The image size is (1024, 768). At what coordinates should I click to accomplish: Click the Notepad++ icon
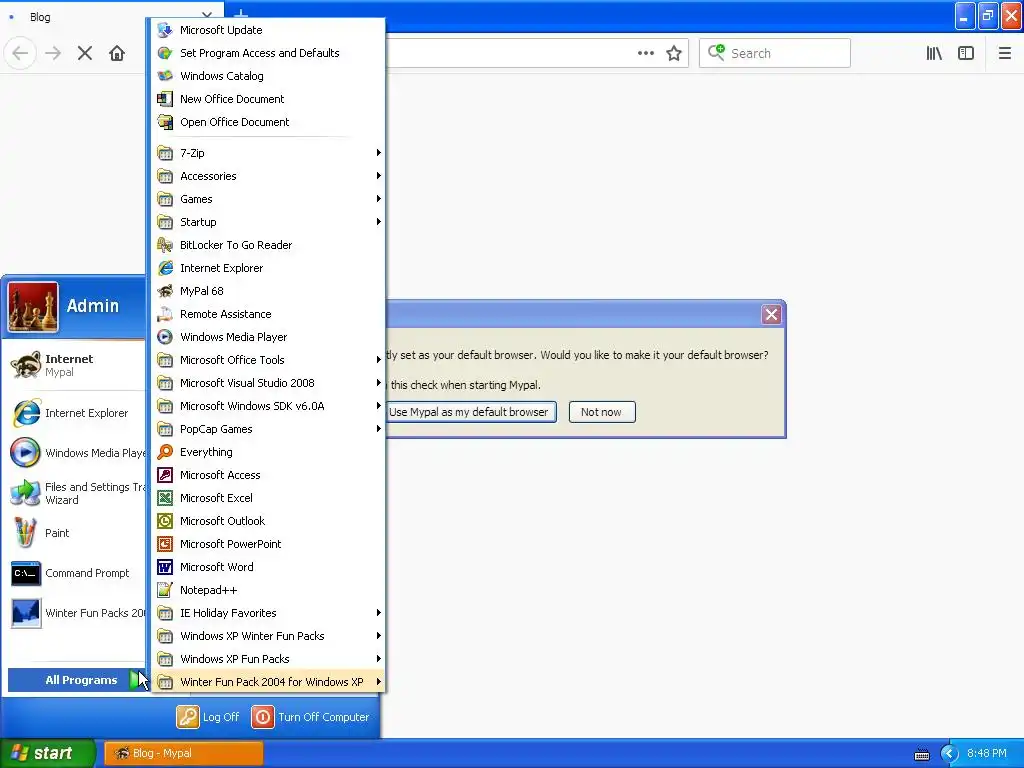(165, 590)
